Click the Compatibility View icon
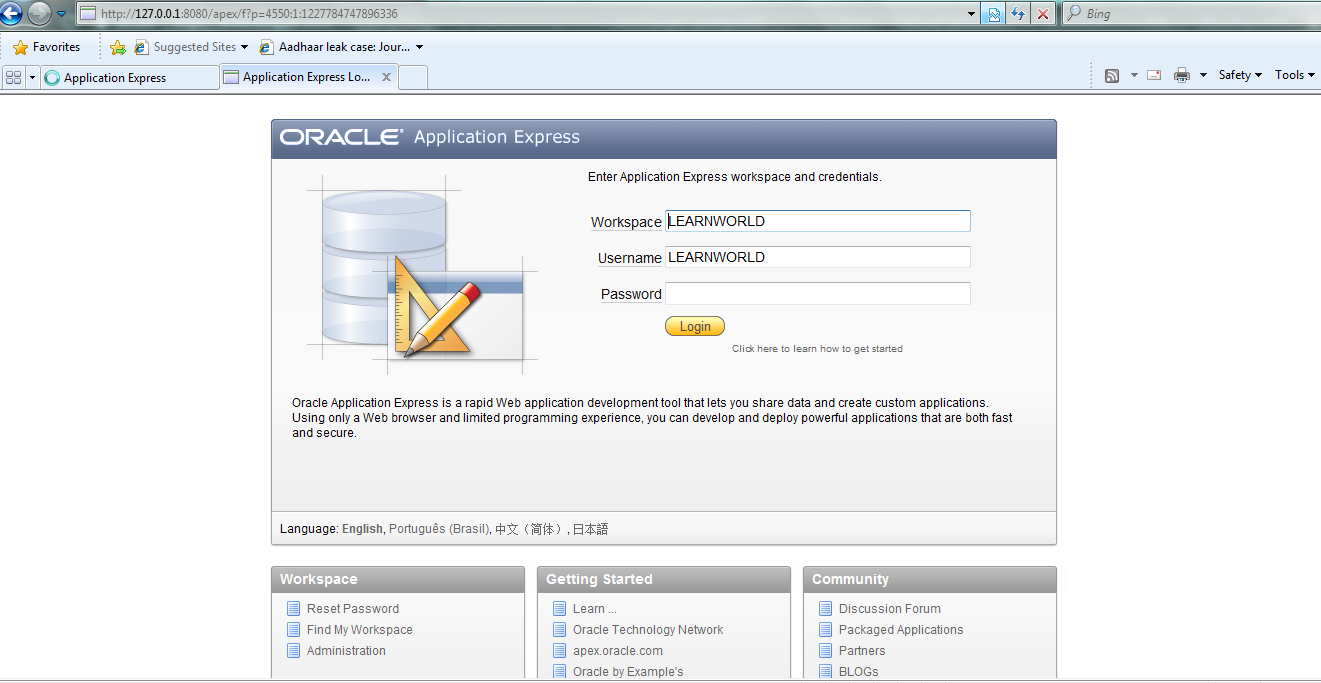Image resolution: width=1321 pixels, height=683 pixels. [x=993, y=13]
